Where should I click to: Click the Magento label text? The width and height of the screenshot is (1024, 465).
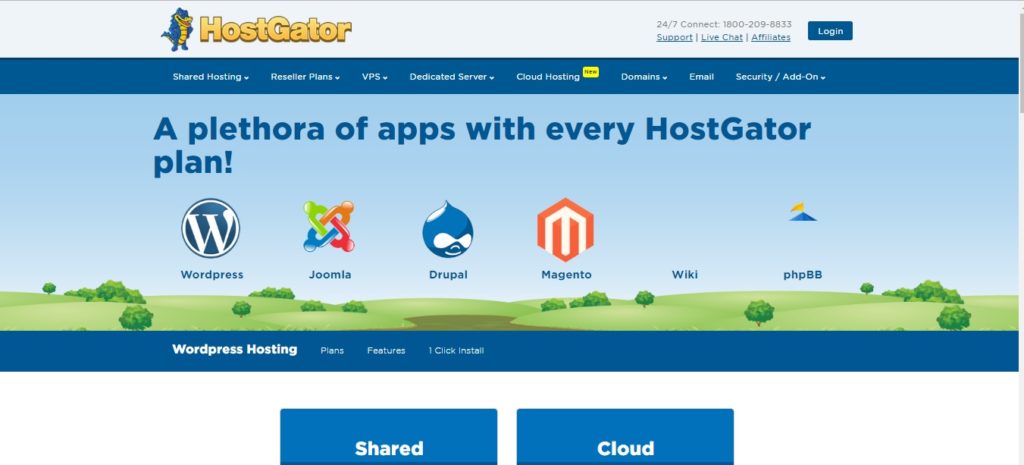566,275
